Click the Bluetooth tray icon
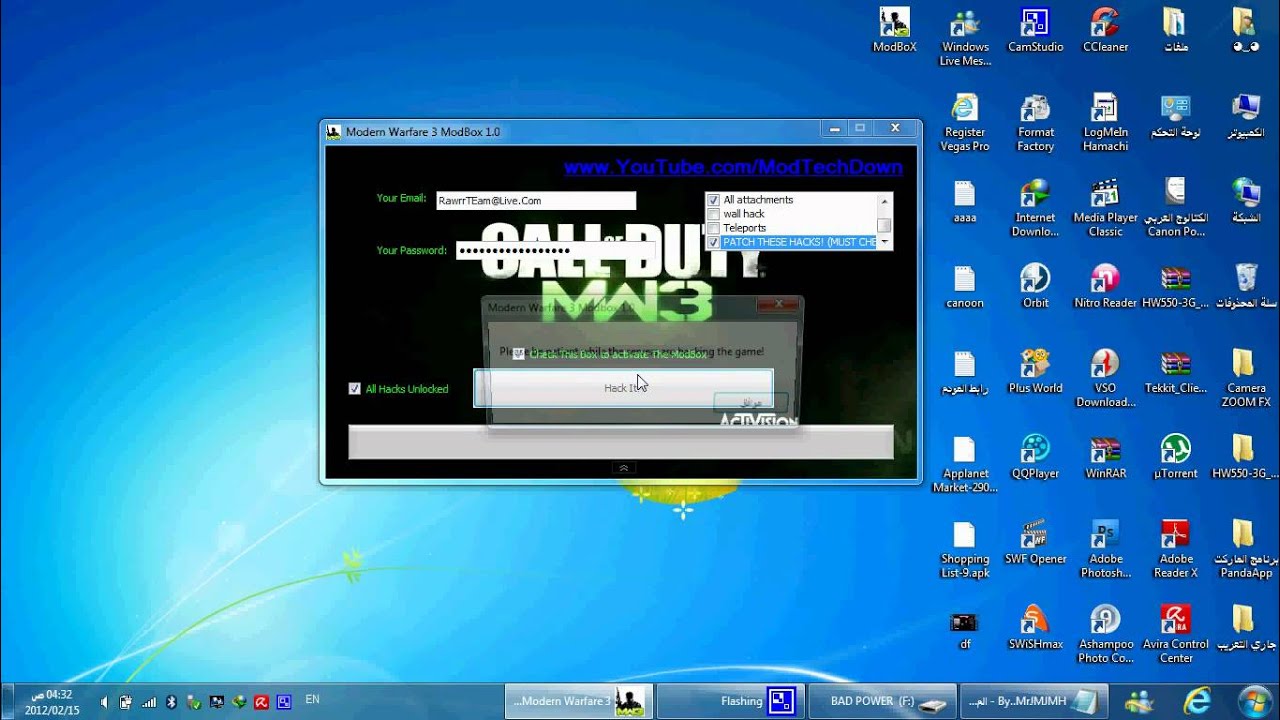 (x=171, y=702)
